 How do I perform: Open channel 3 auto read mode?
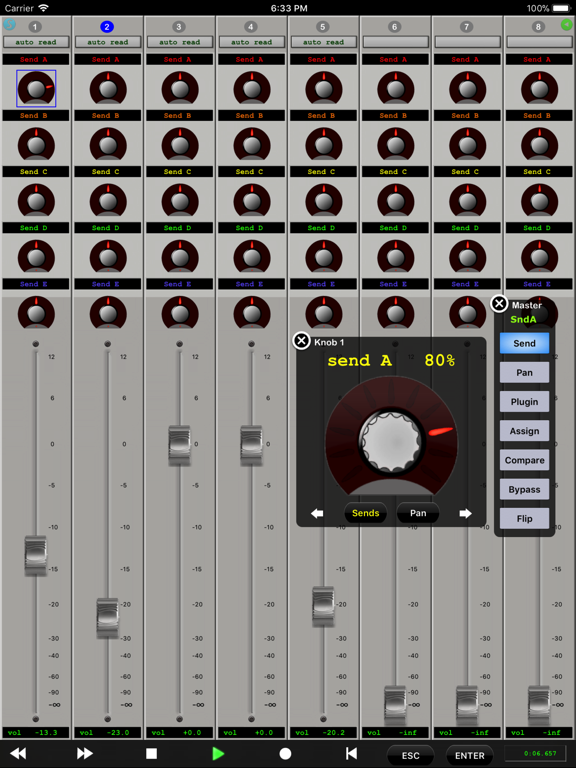[x=180, y=42]
